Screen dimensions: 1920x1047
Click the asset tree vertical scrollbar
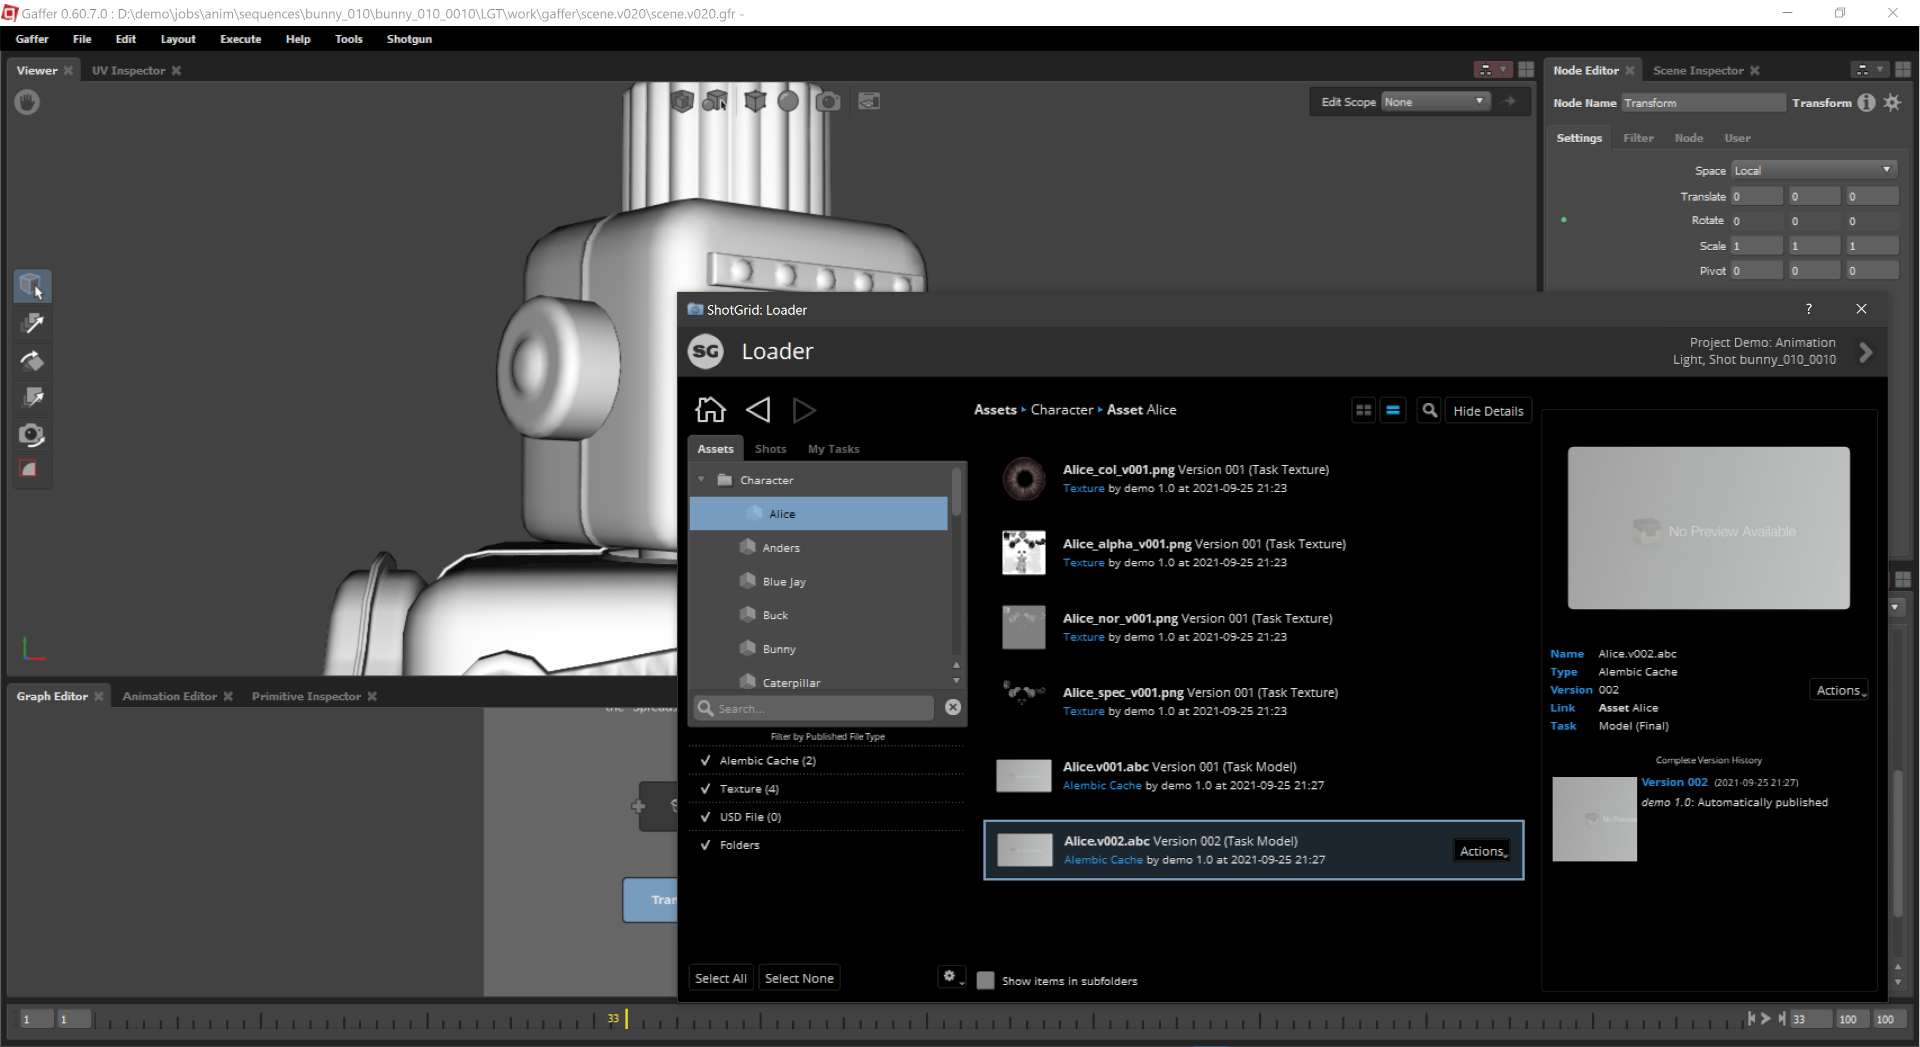pyautogui.click(x=956, y=491)
